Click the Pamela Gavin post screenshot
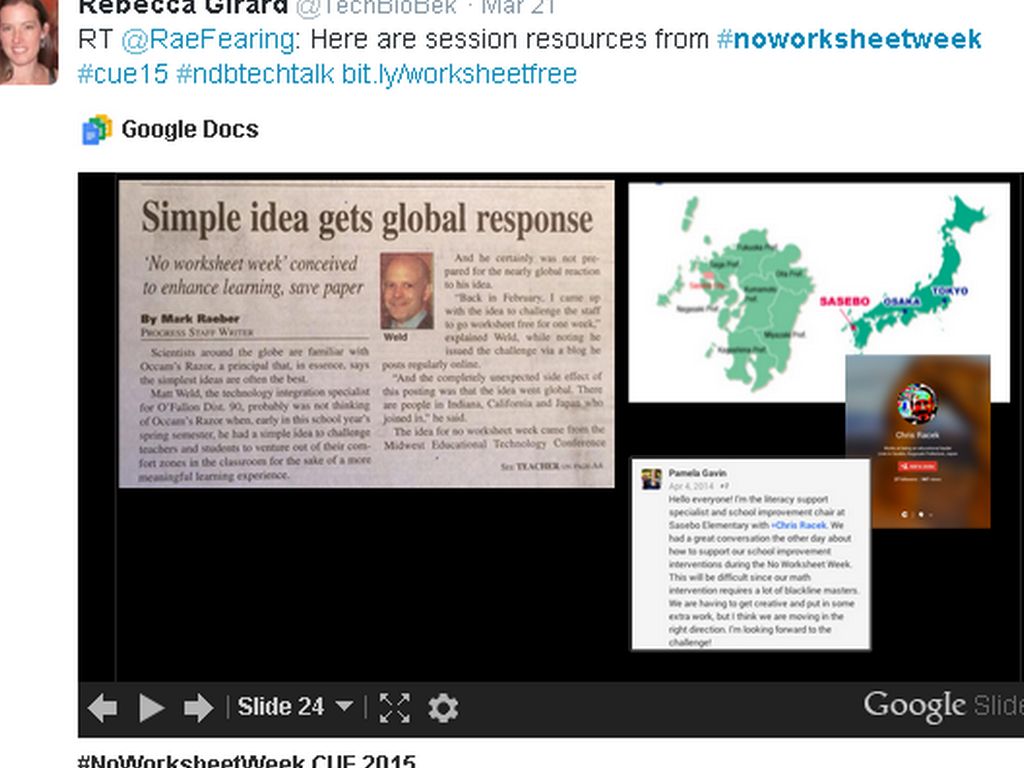 (x=750, y=554)
